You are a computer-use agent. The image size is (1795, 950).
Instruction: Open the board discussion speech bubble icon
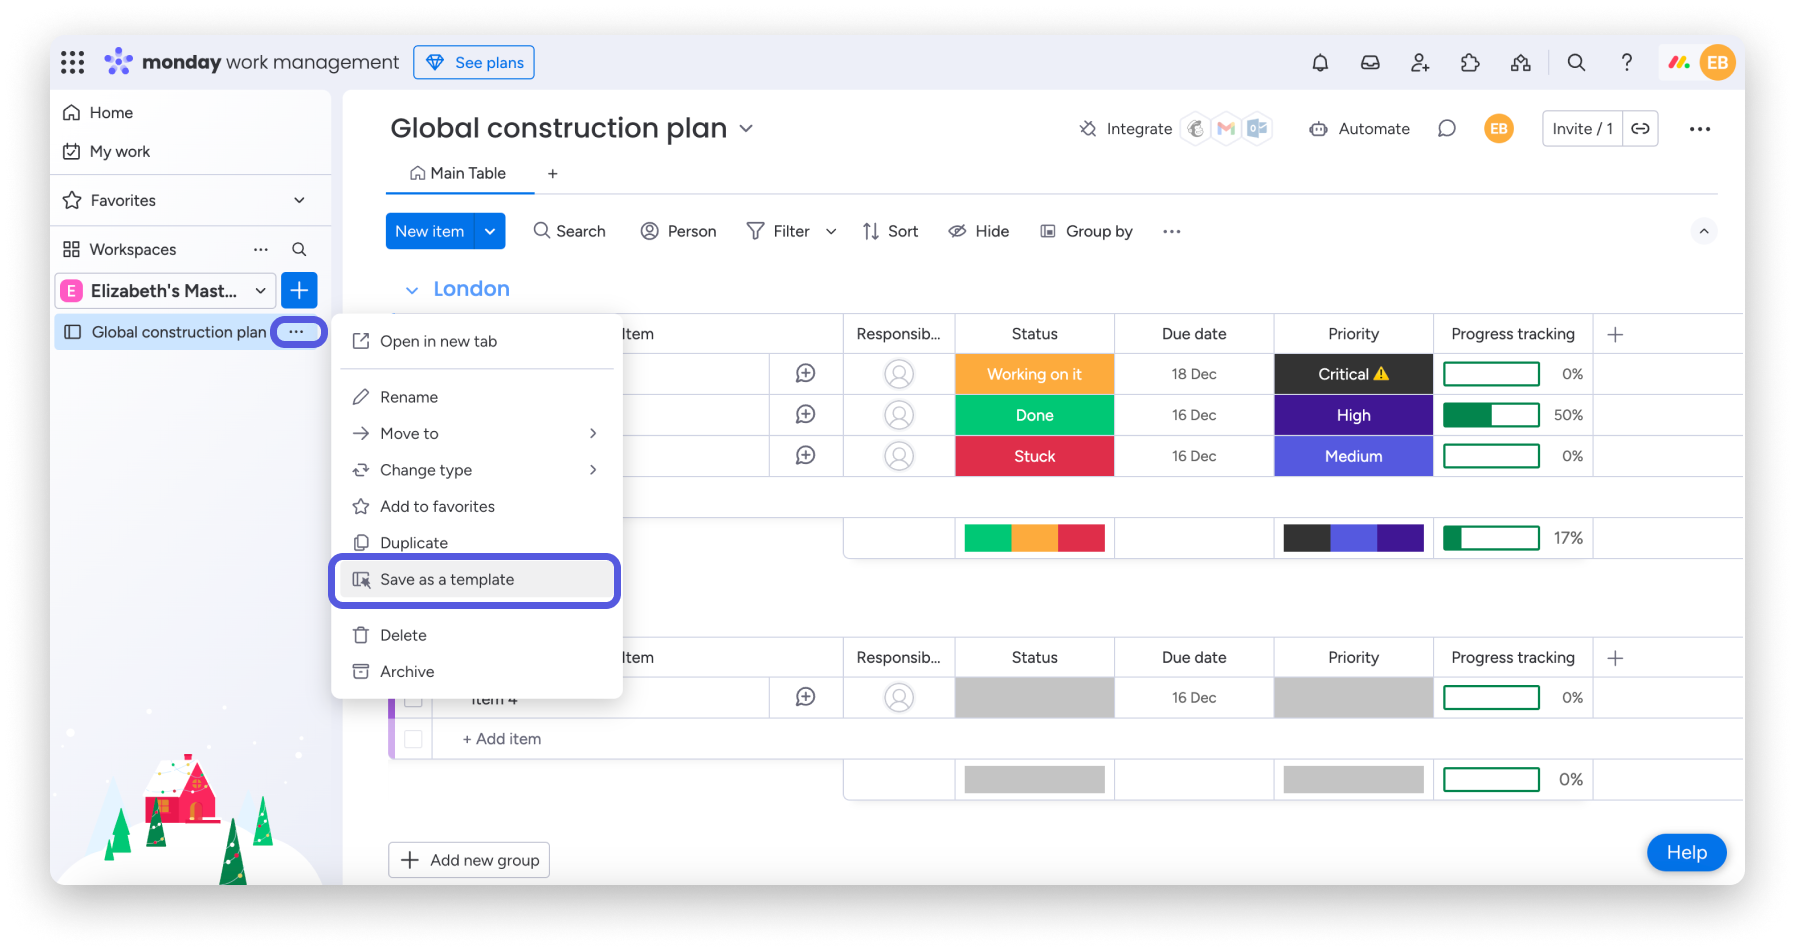1446,128
